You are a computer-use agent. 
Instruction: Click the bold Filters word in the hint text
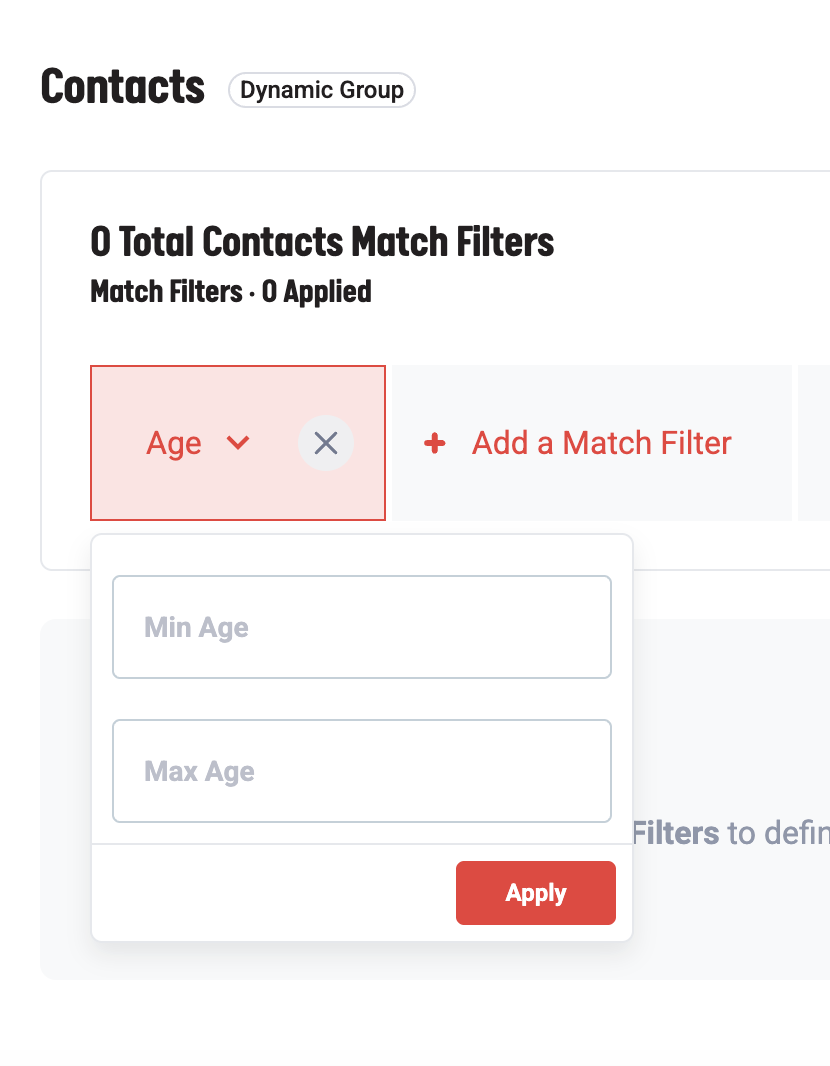click(676, 833)
